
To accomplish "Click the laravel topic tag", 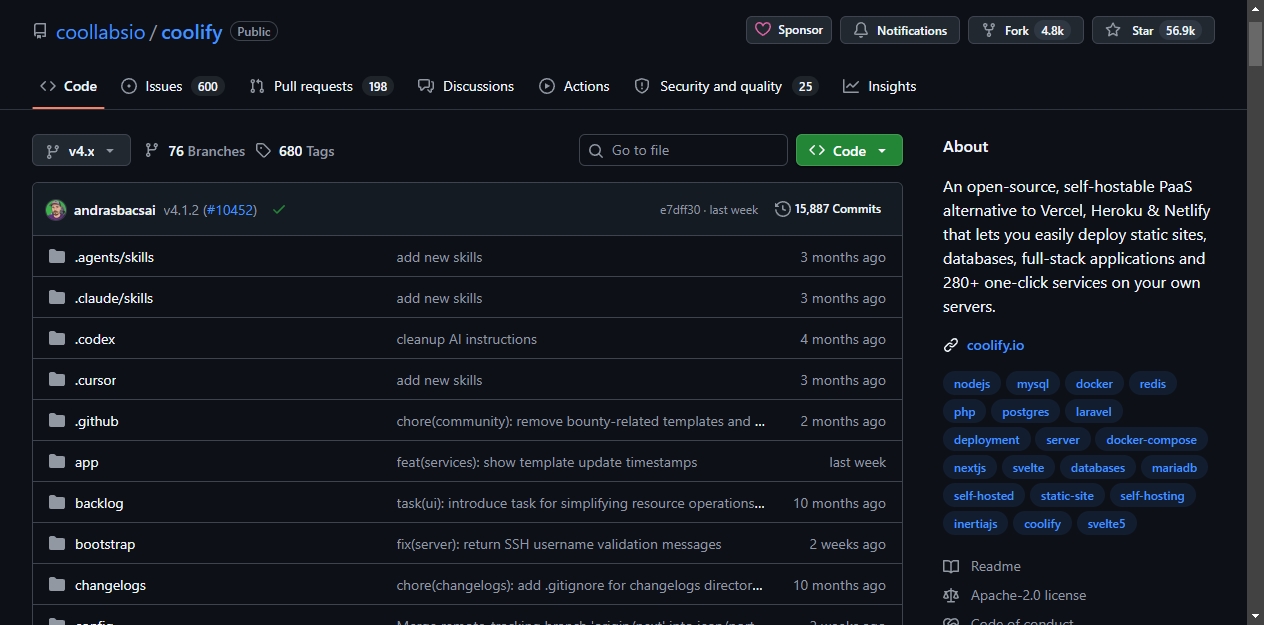I will pos(1094,412).
